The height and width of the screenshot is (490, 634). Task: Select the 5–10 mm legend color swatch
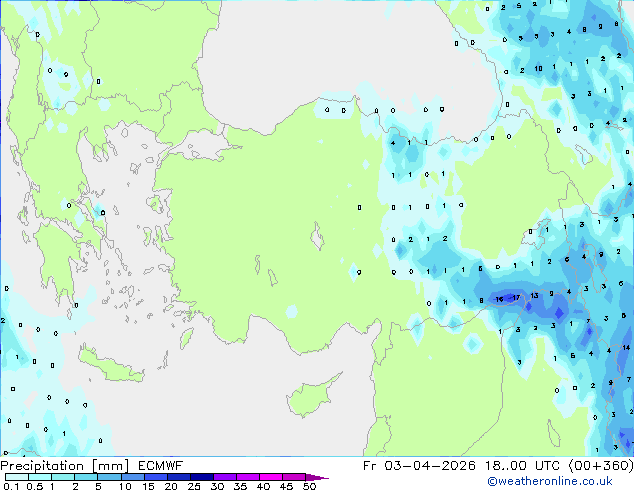coord(109,477)
